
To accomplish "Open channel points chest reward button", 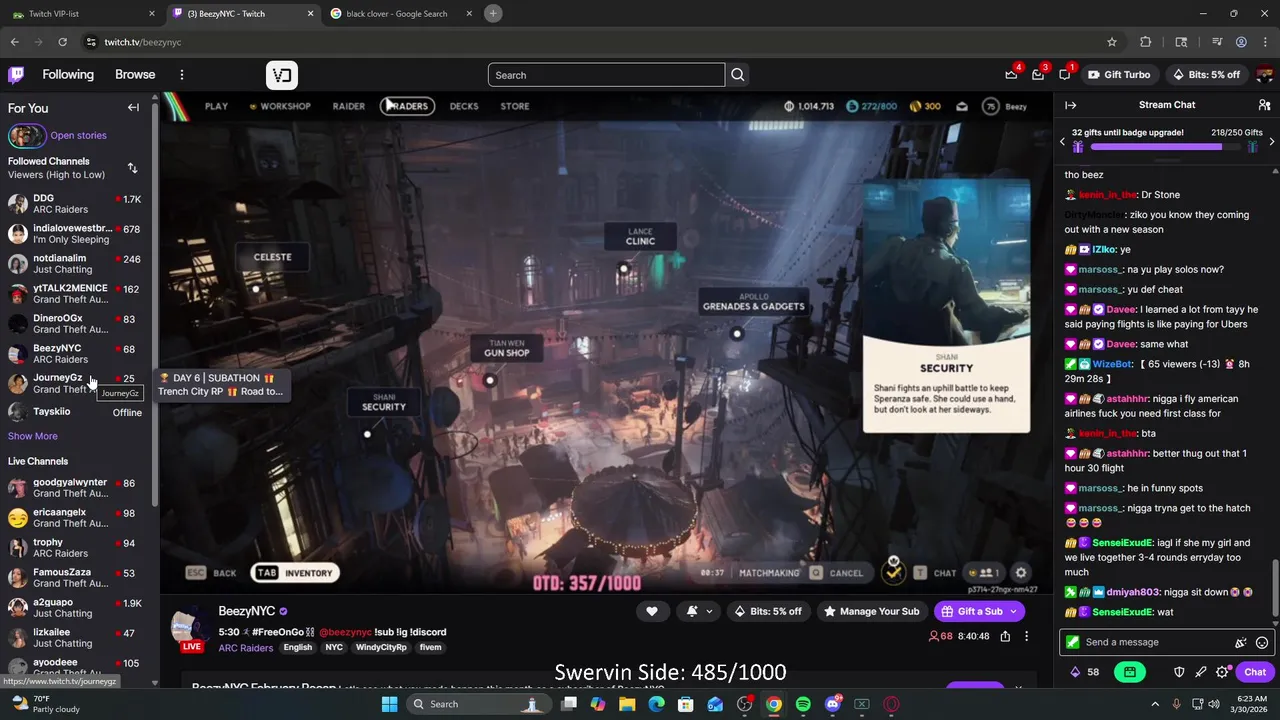I will [1129, 672].
